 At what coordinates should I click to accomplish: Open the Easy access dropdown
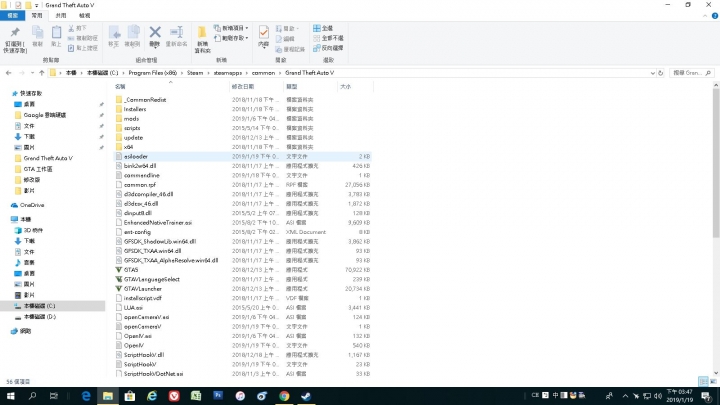231,38
